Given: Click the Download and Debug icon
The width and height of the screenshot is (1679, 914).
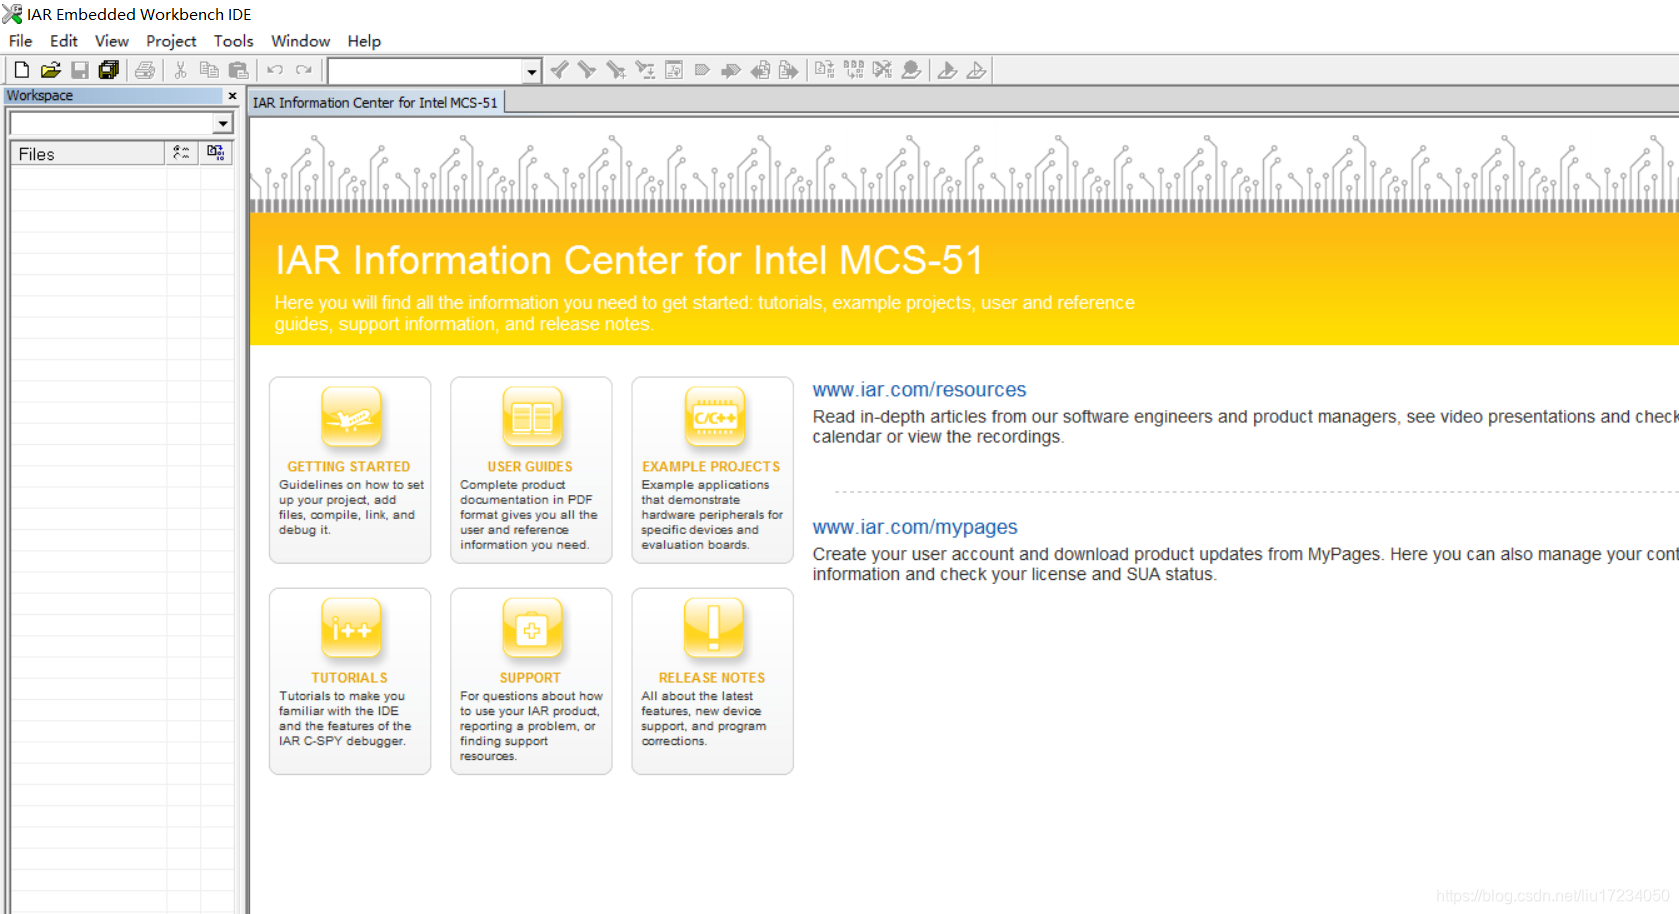Looking at the screenshot, I should pos(947,70).
